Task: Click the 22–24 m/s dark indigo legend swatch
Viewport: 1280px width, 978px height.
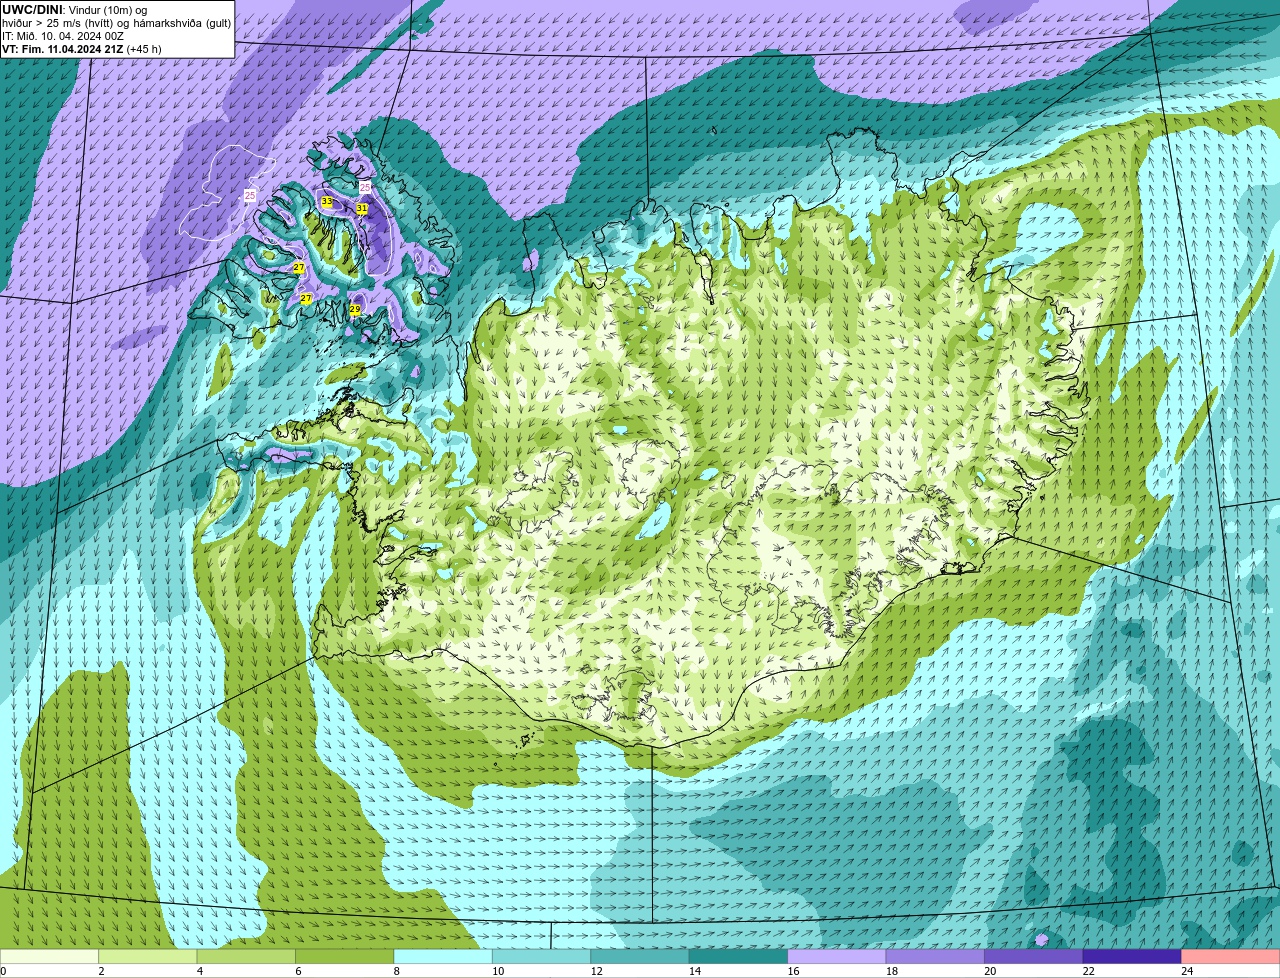Action: pos(1132,956)
